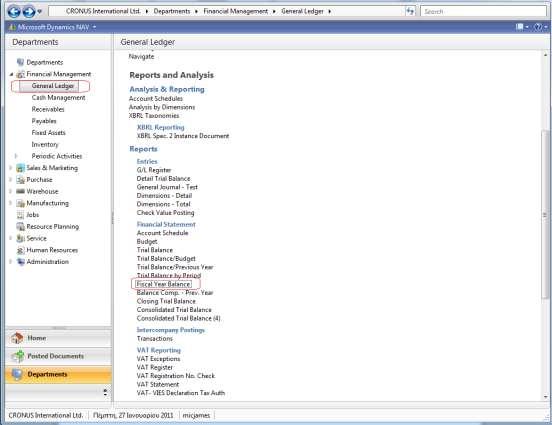The image size is (552, 425).
Task: Expand the Periodic Activities node
Action: [x=16, y=156]
